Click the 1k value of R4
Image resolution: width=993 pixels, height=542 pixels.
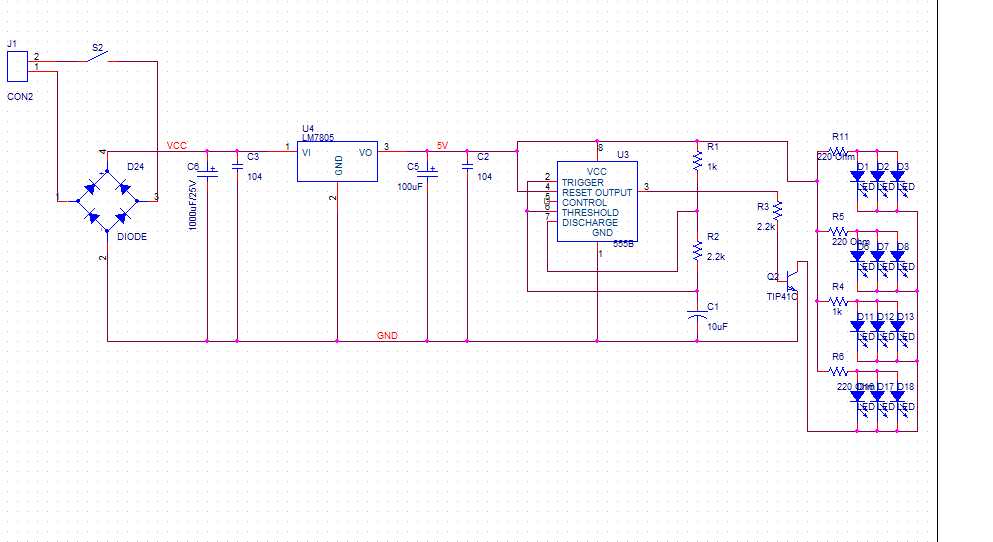[x=837, y=312]
